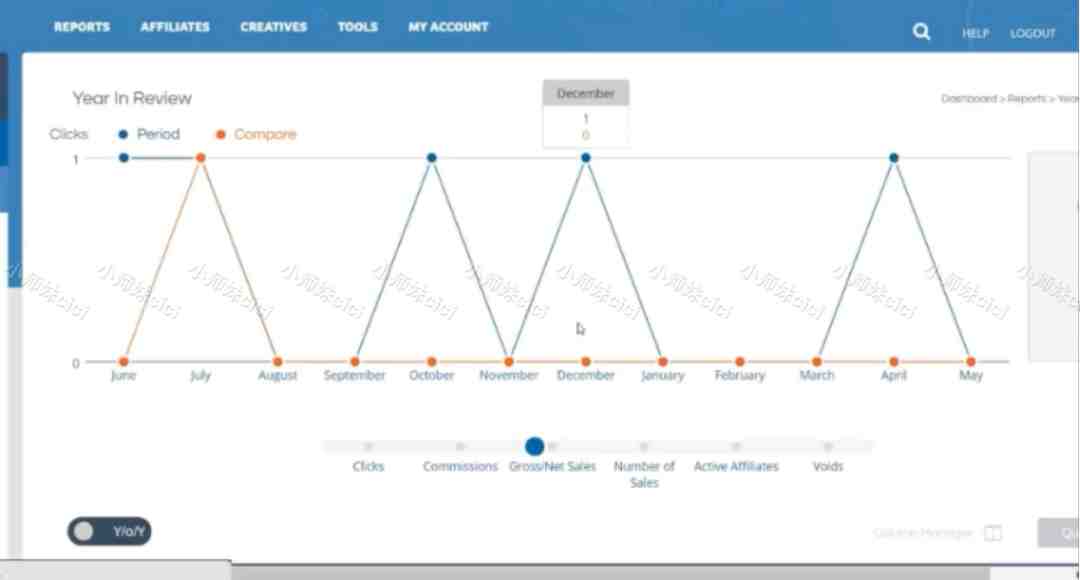
Task: Click the Logout link
Action: pos(1032,33)
